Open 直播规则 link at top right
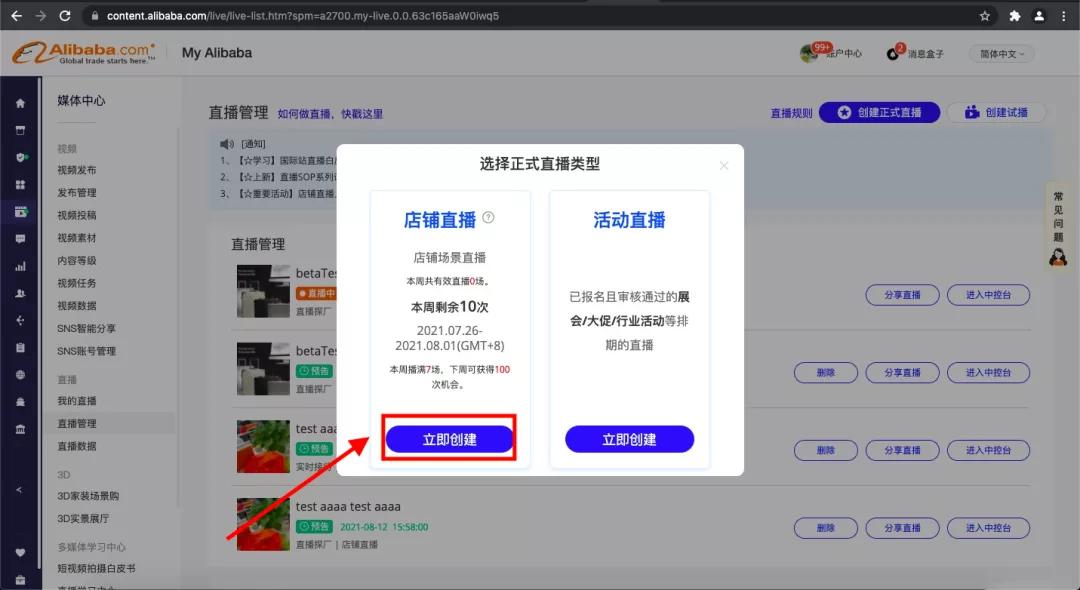This screenshot has height=590, width=1080. (x=791, y=112)
